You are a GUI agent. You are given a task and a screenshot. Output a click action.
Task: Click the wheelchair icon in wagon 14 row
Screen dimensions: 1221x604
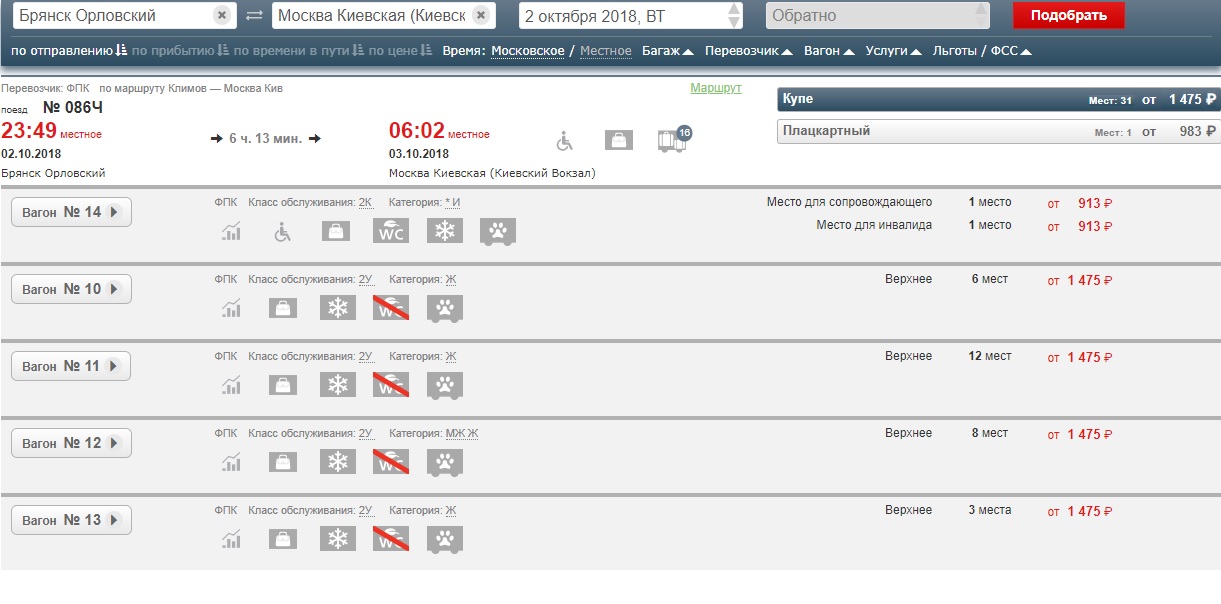point(284,231)
